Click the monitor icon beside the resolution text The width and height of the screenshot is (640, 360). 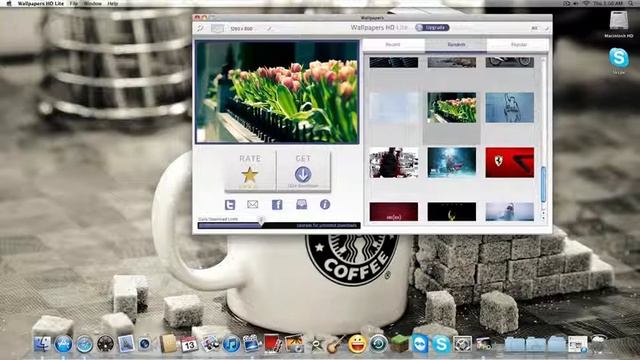217,28
